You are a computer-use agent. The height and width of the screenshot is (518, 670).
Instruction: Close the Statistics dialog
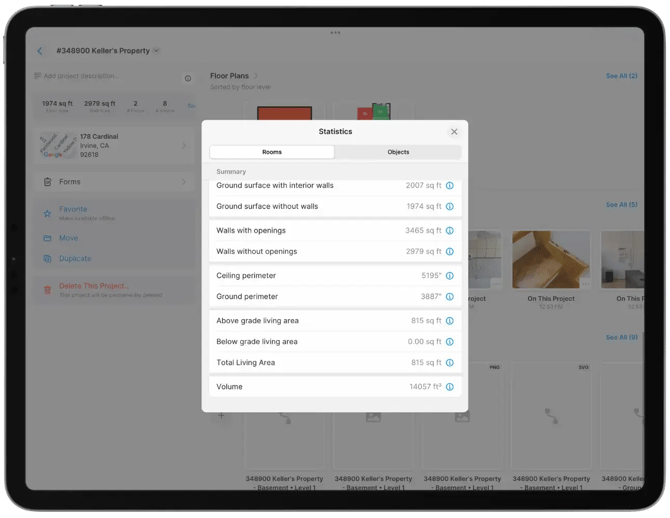(454, 132)
